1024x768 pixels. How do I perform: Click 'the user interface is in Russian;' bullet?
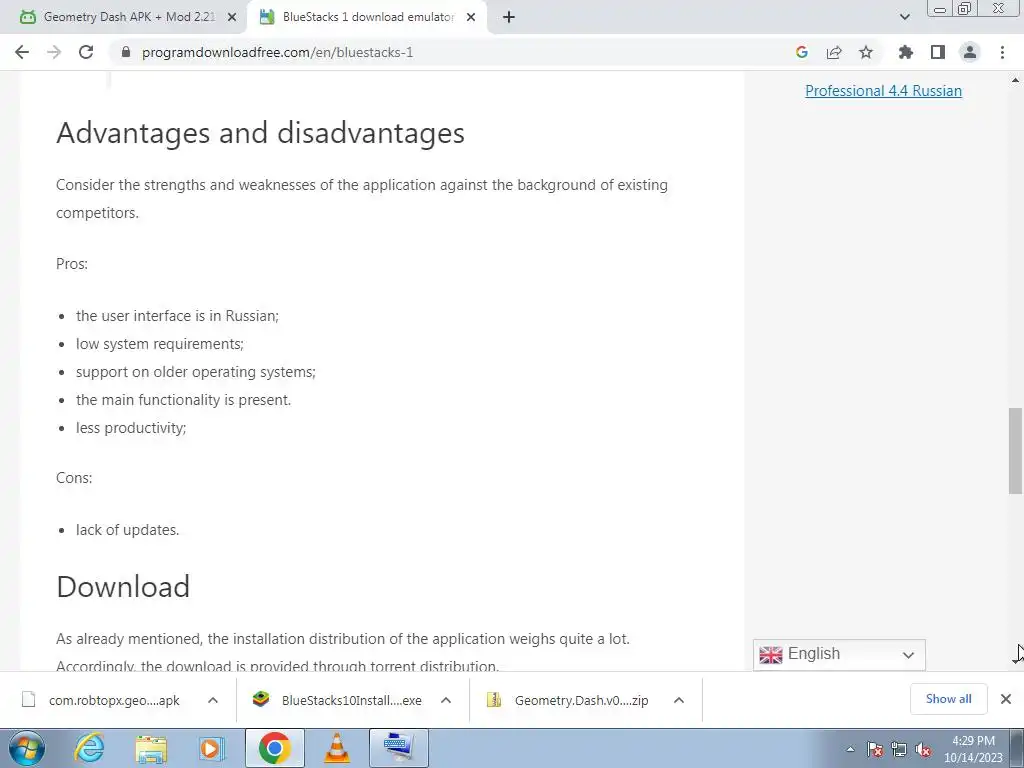[x=177, y=315]
